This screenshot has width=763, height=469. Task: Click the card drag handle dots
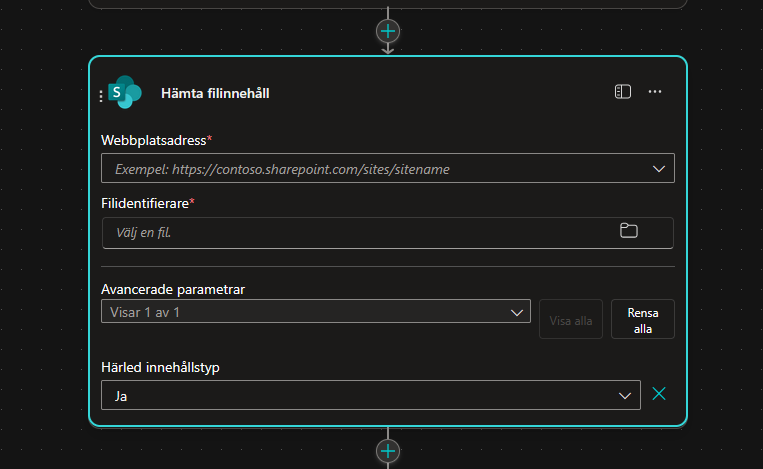(101, 96)
